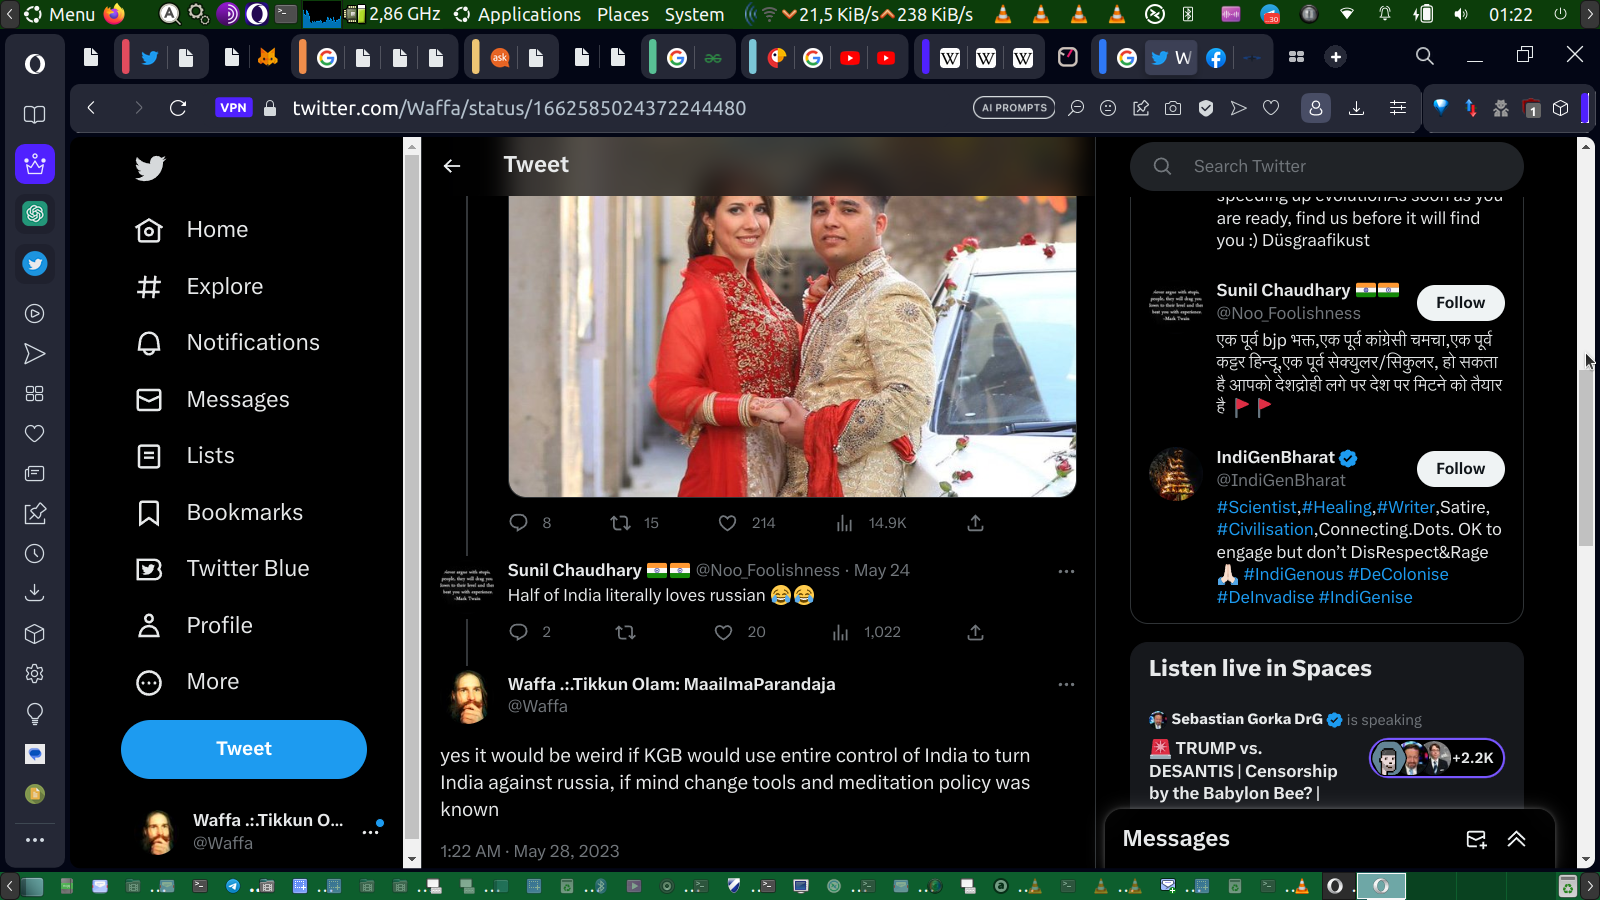Click the page's right vertical scrollbar
Screen dimensions: 1600x900
1585,458
